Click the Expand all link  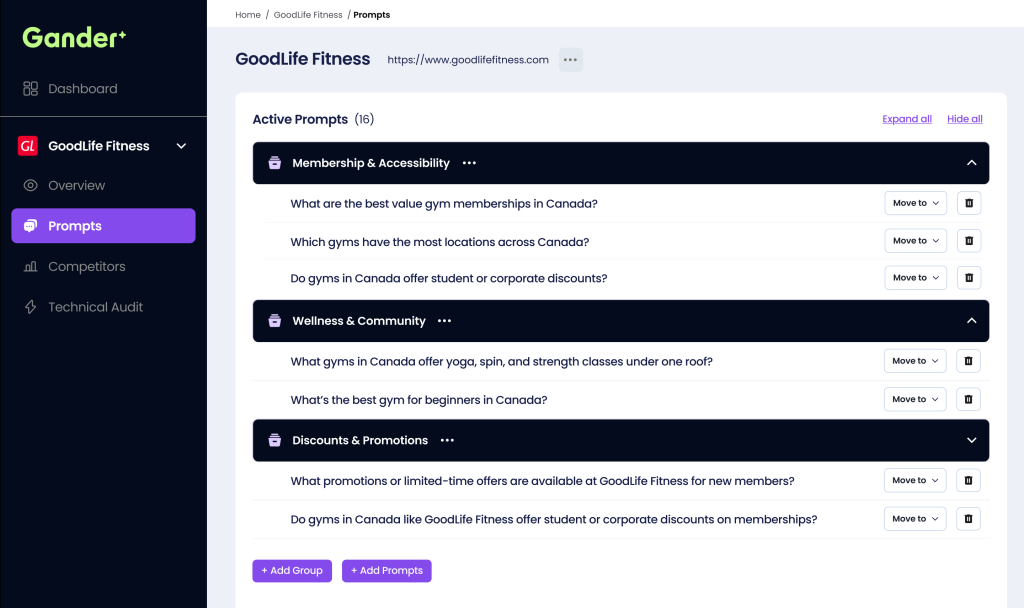pyautogui.click(x=907, y=119)
